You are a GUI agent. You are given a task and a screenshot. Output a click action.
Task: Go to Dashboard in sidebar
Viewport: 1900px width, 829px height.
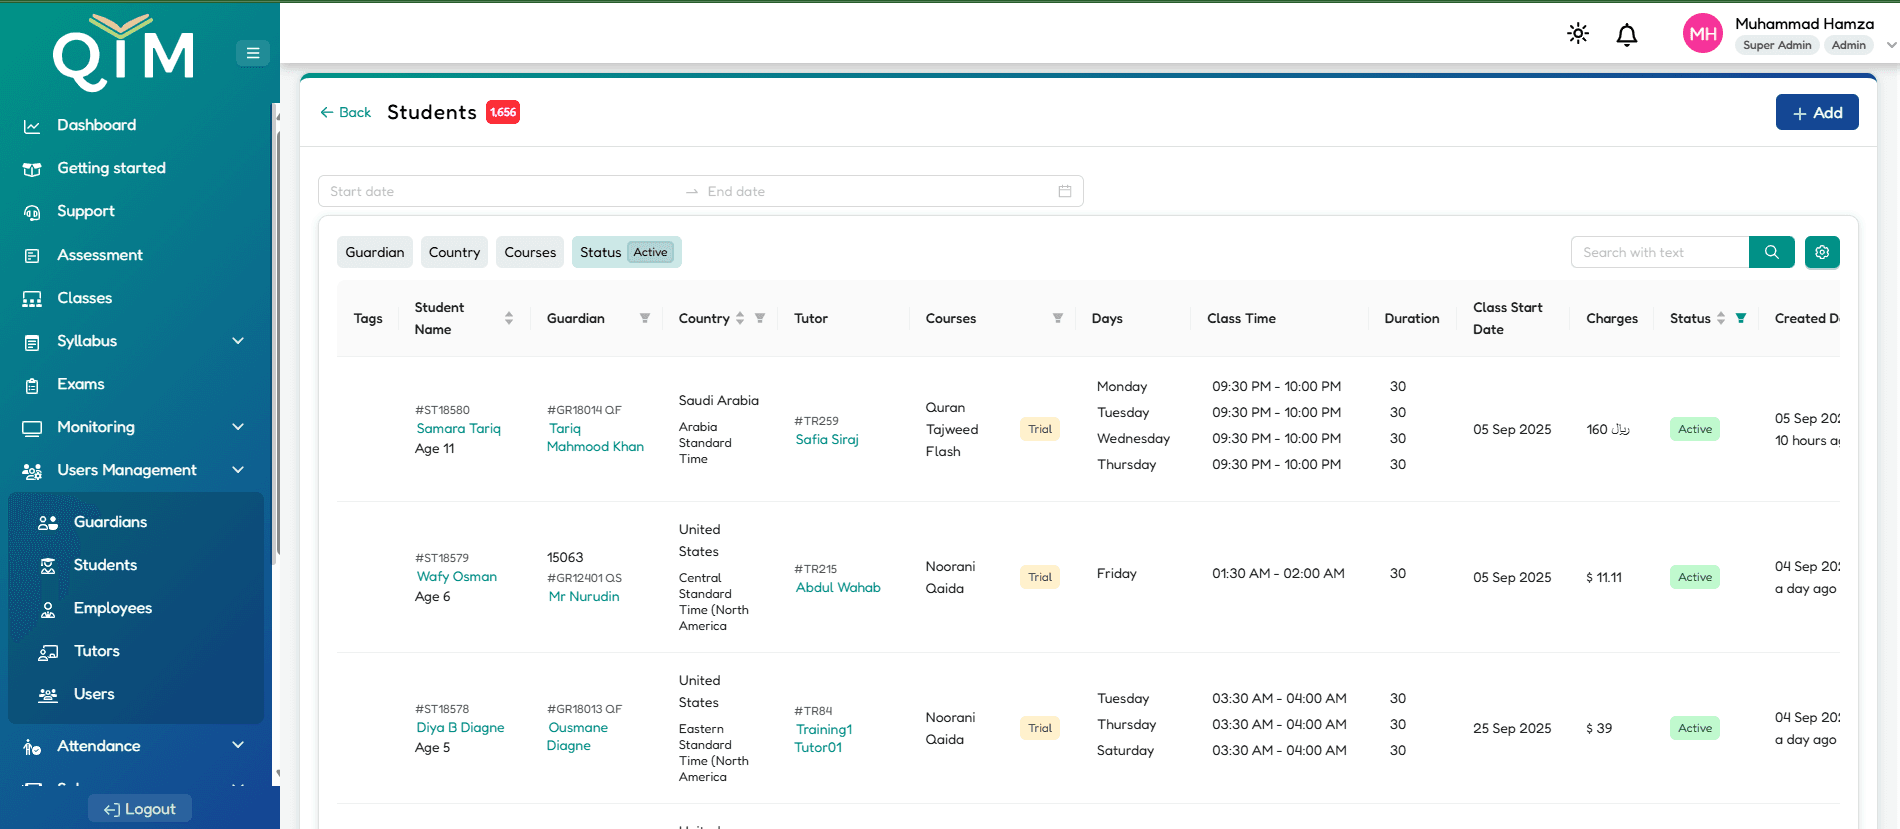(x=96, y=125)
